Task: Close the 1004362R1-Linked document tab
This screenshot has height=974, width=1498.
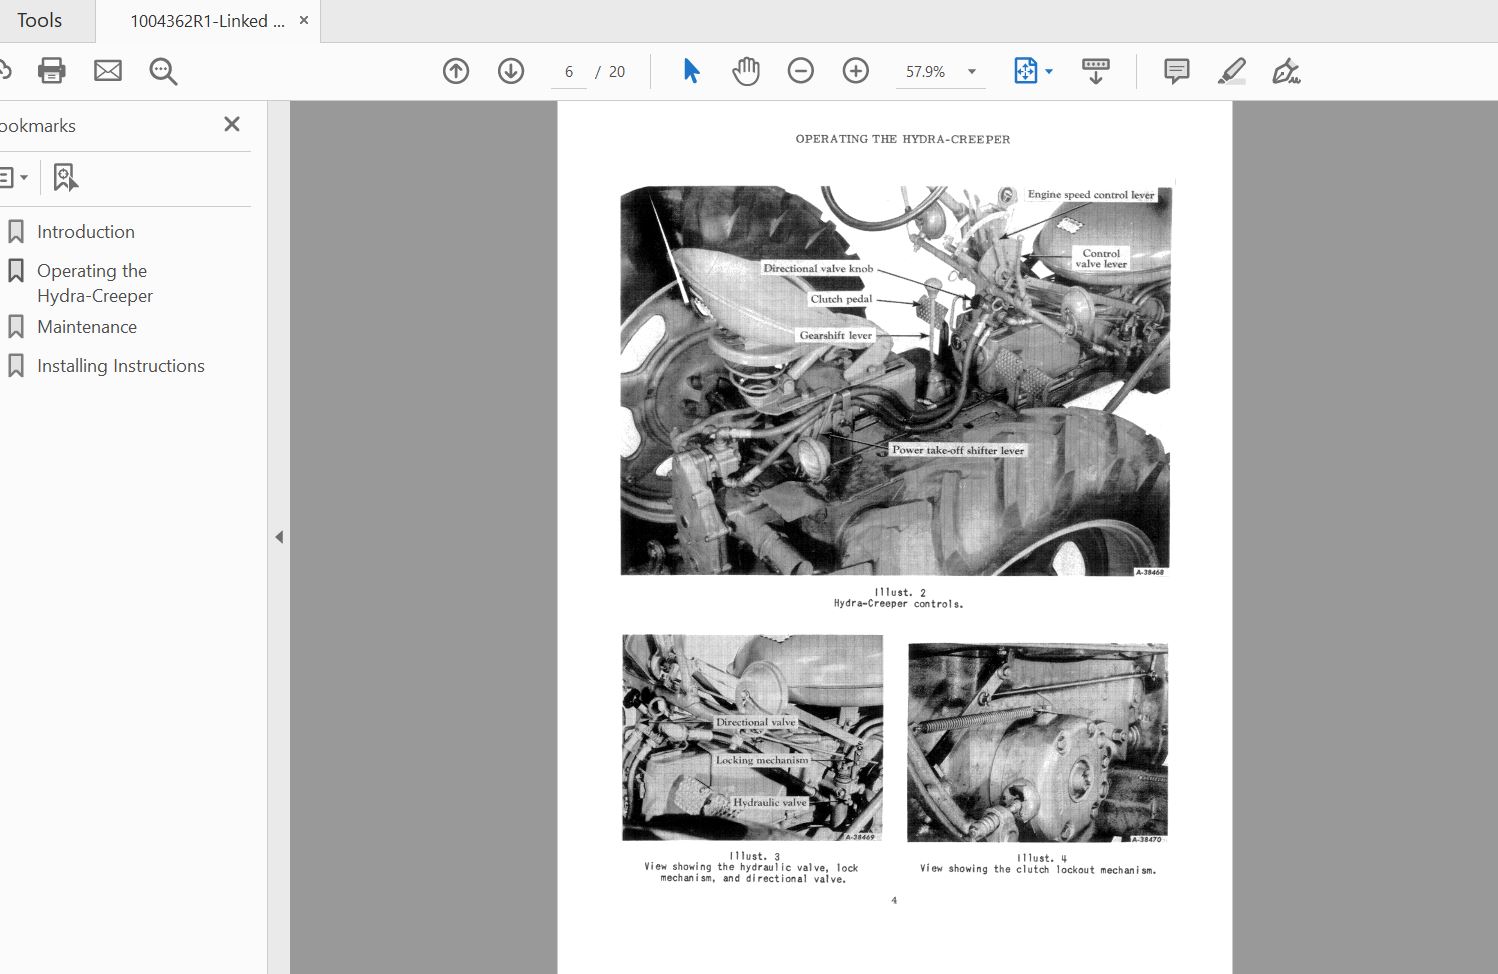Action: tap(304, 20)
